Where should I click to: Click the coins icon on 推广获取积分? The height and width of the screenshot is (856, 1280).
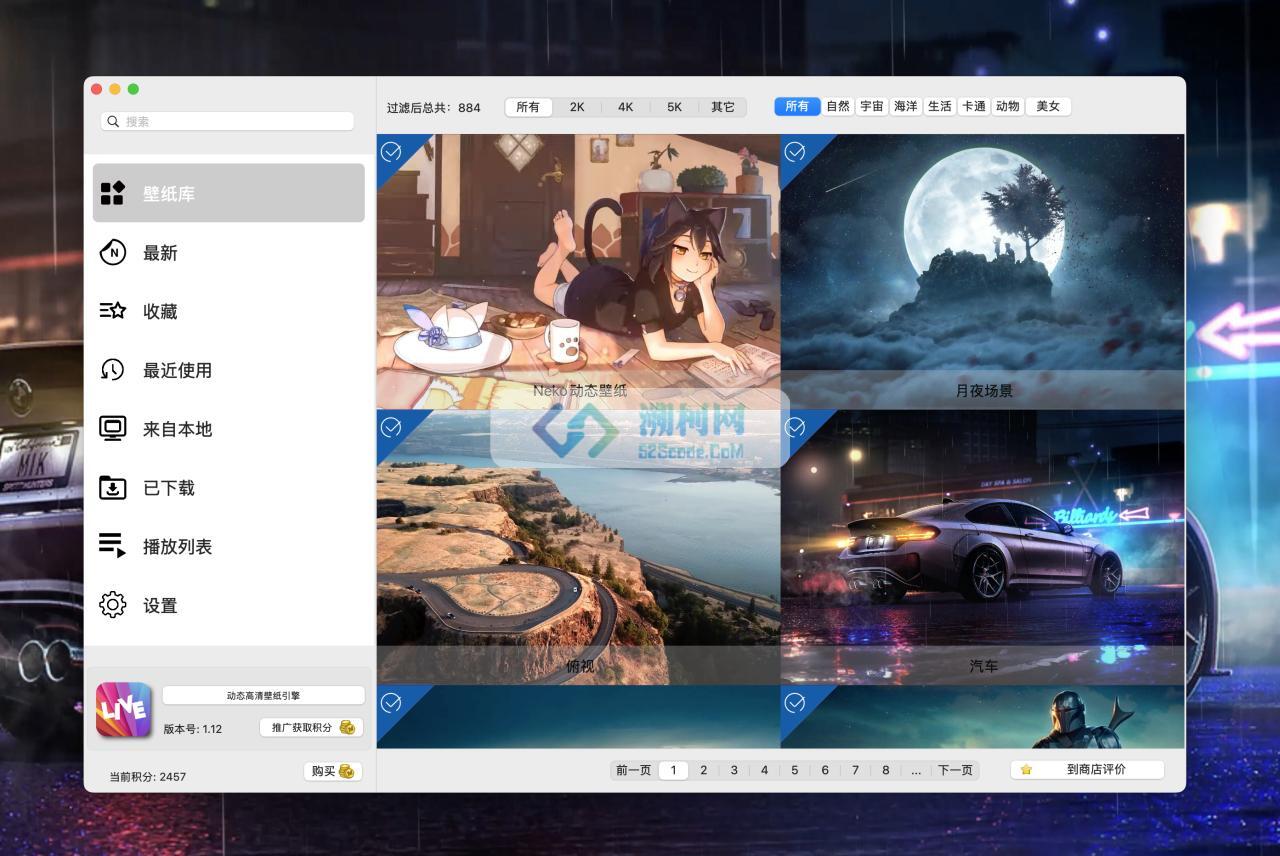[347, 727]
